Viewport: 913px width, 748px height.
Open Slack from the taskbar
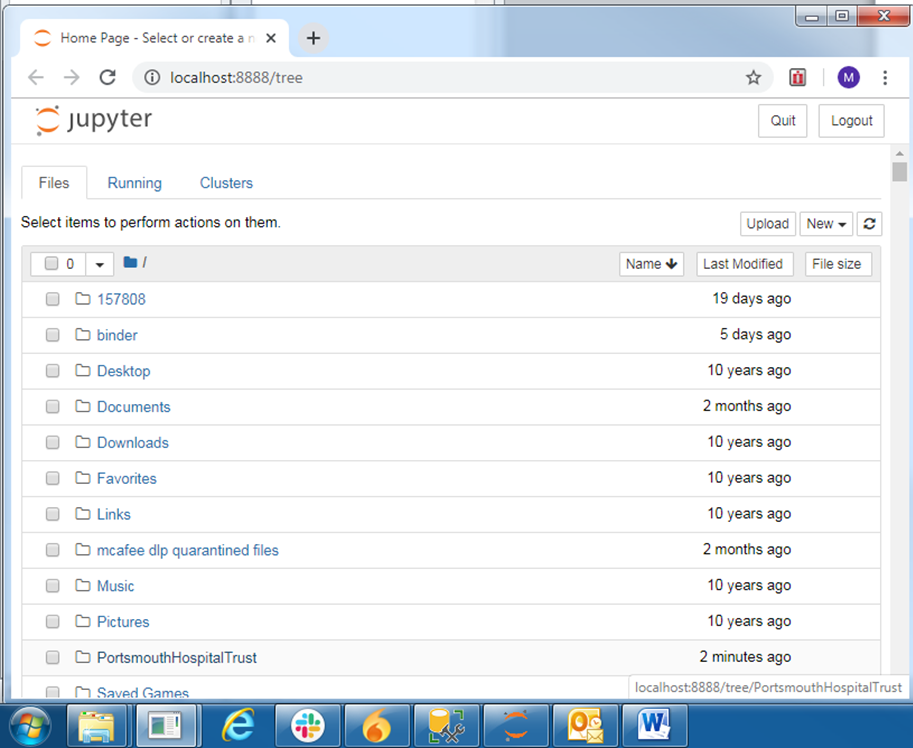[307, 726]
